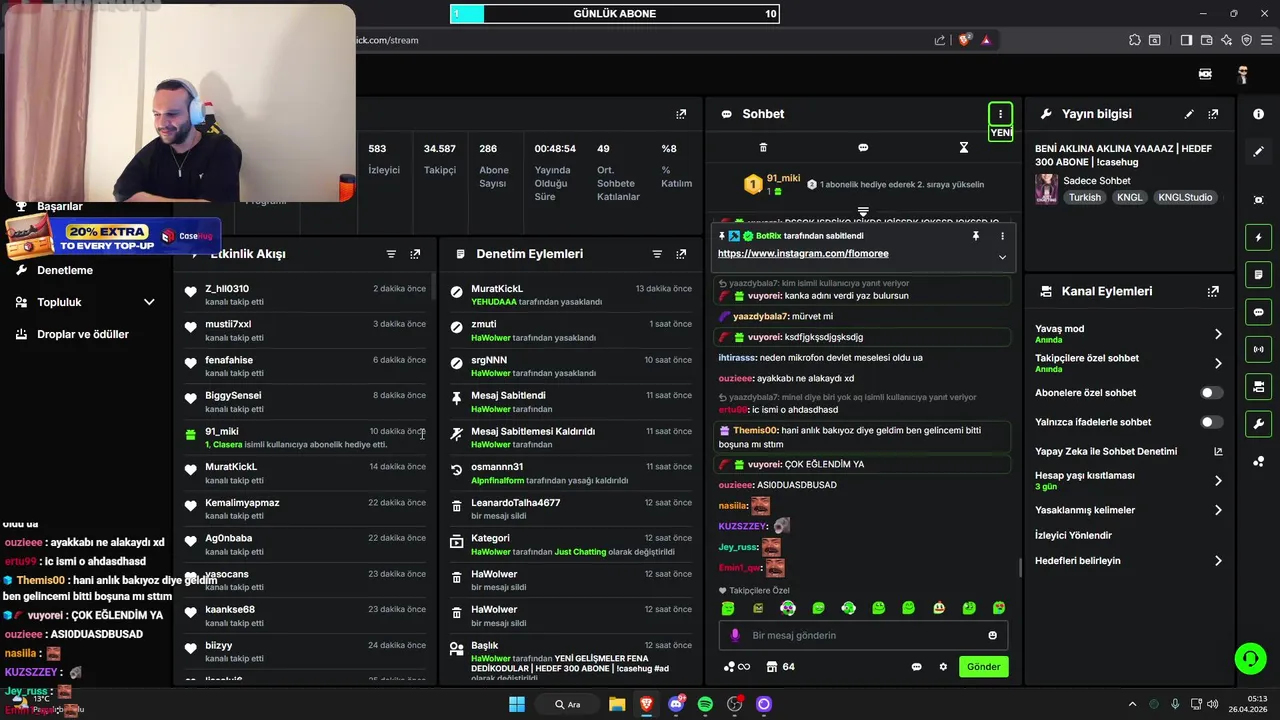
Task: Edit stream info with the pencil icon in Yayın bilgisi
Action: 1189,114
